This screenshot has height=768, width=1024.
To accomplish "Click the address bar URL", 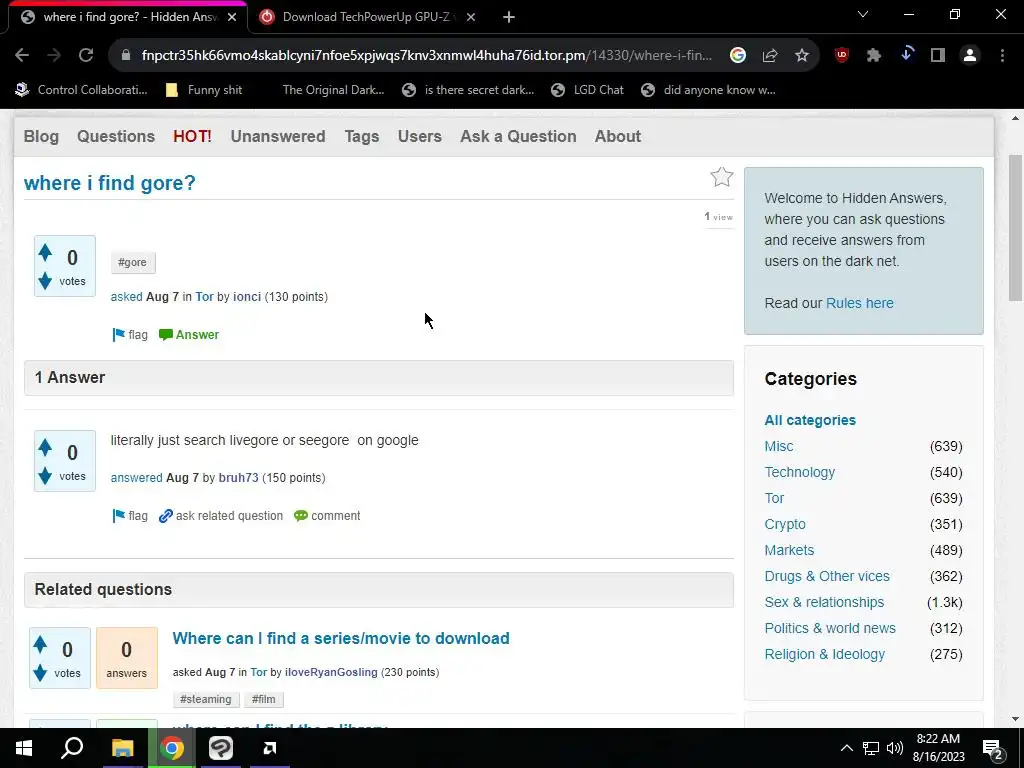I will (x=426, y=56).
